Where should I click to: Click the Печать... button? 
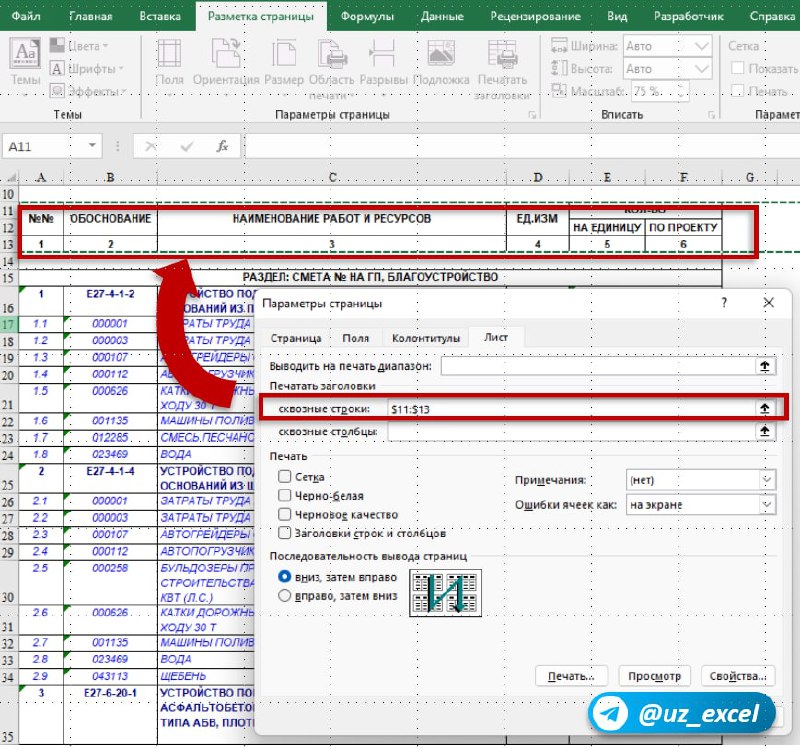pos(571,676)
